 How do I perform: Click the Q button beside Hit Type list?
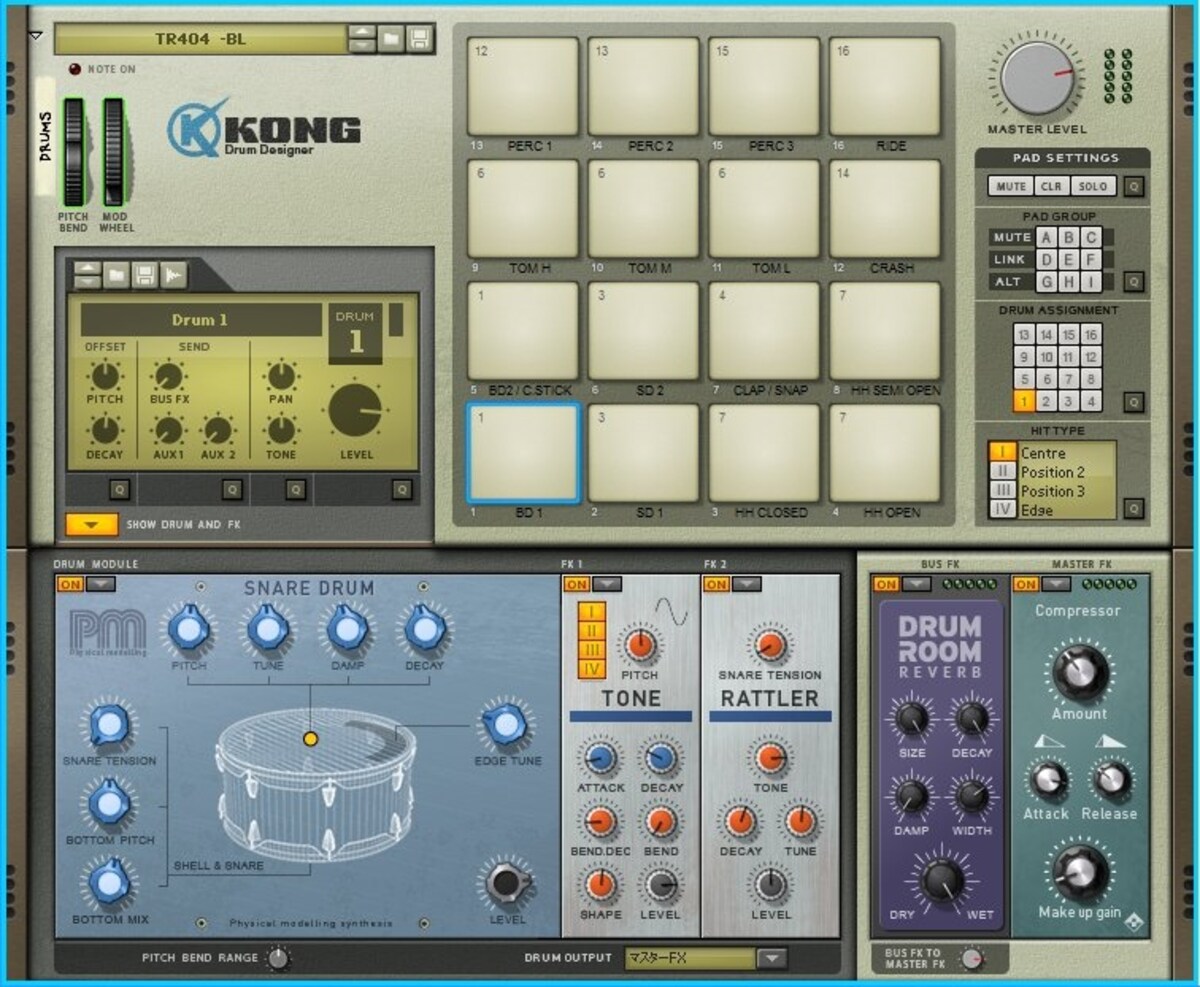pyautogui.click(x=1133, y=508)
